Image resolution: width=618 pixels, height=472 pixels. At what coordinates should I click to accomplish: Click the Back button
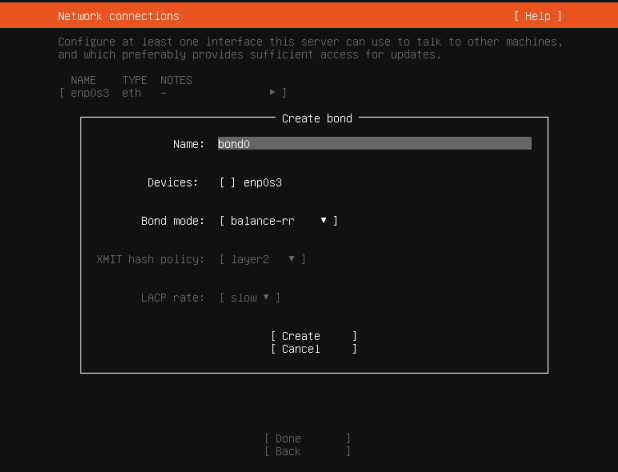pyautogui.click(x=307, y=452)
